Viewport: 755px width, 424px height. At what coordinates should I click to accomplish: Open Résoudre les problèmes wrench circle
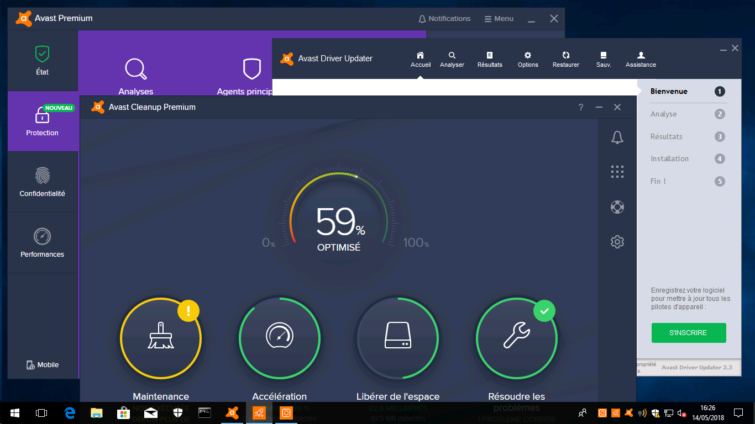517,338
